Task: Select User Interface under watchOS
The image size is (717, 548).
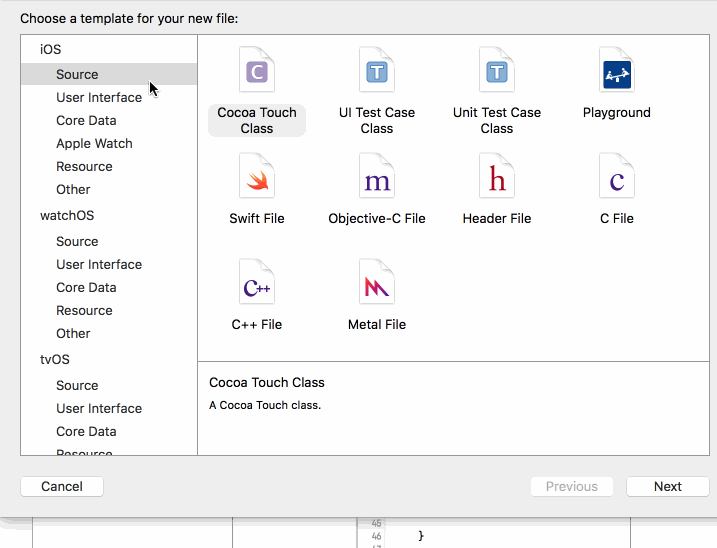Action: pos(99,265)
